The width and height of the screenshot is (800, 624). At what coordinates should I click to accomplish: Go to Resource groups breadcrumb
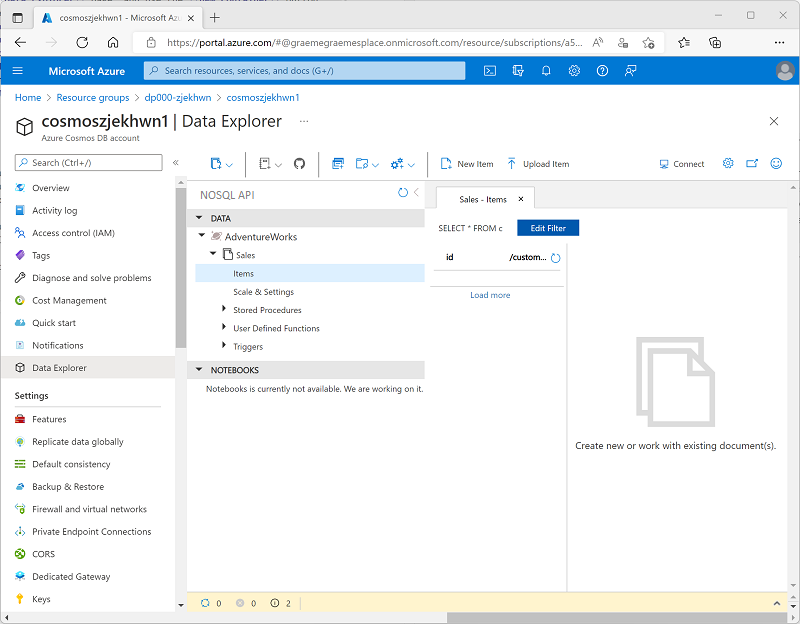(93, 97)
